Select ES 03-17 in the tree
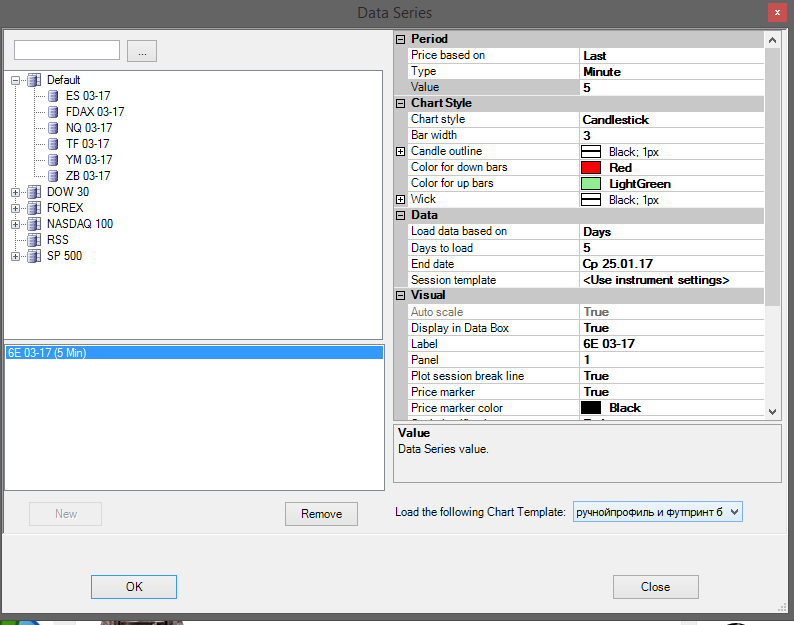Image resolution: width=794 pixels, height=625 pixels. click(x=88, y=96)
